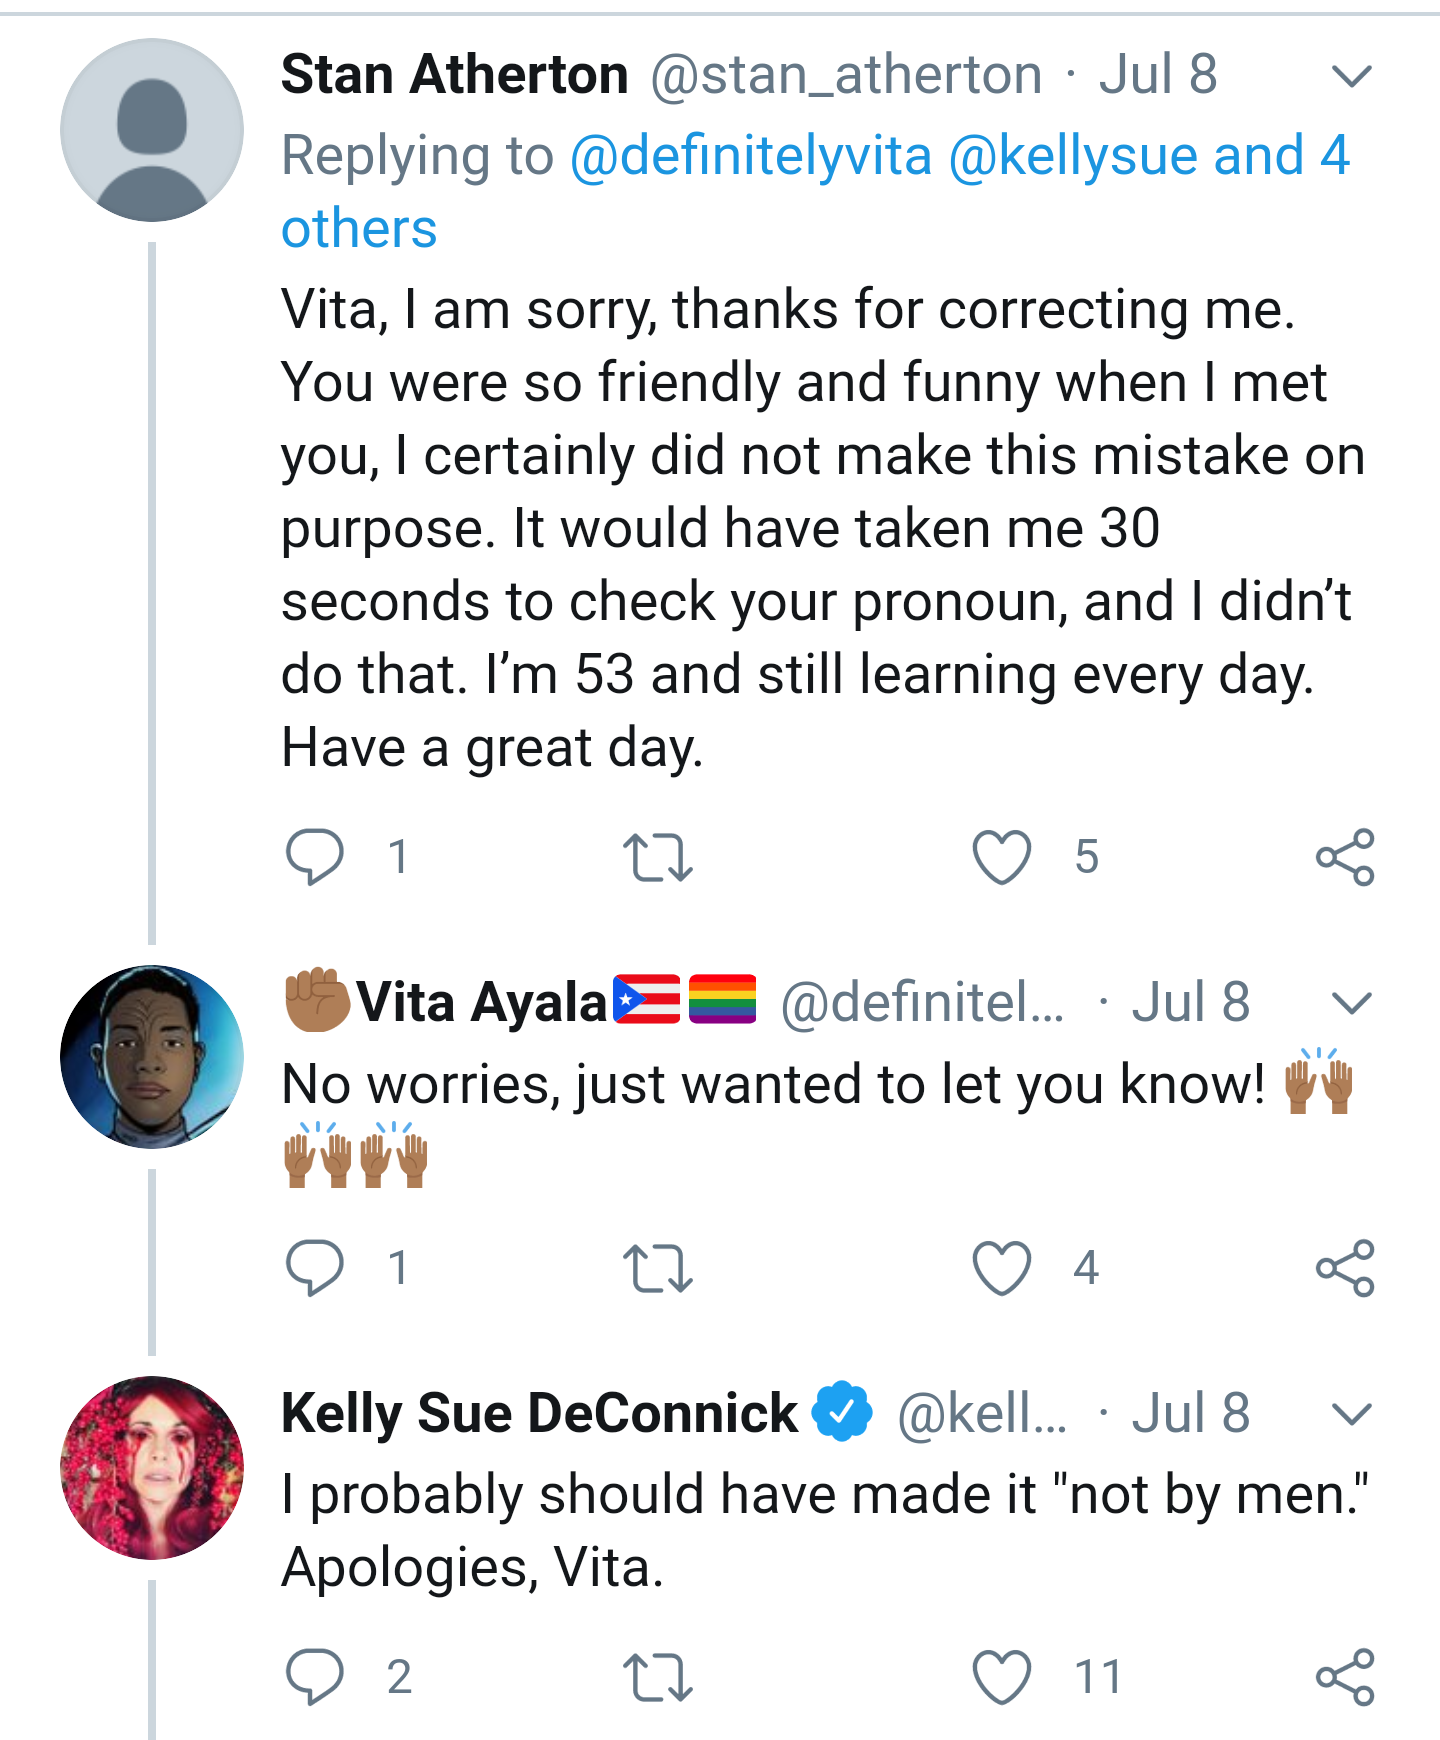Open options chevron on Kelly Sue's tweet
Screen dimensions: 1440x1740
pos(1352,1414)
